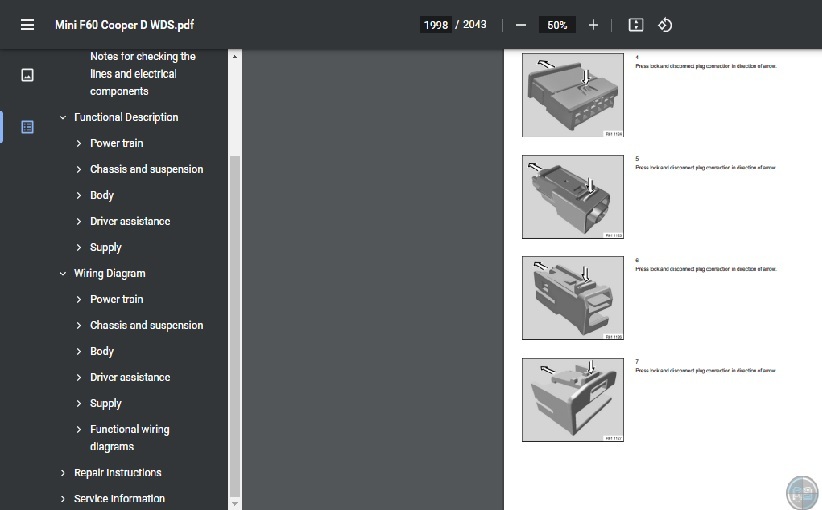Edit the page number field 1998
Viewport: 822px width, 510px height.
436,25
